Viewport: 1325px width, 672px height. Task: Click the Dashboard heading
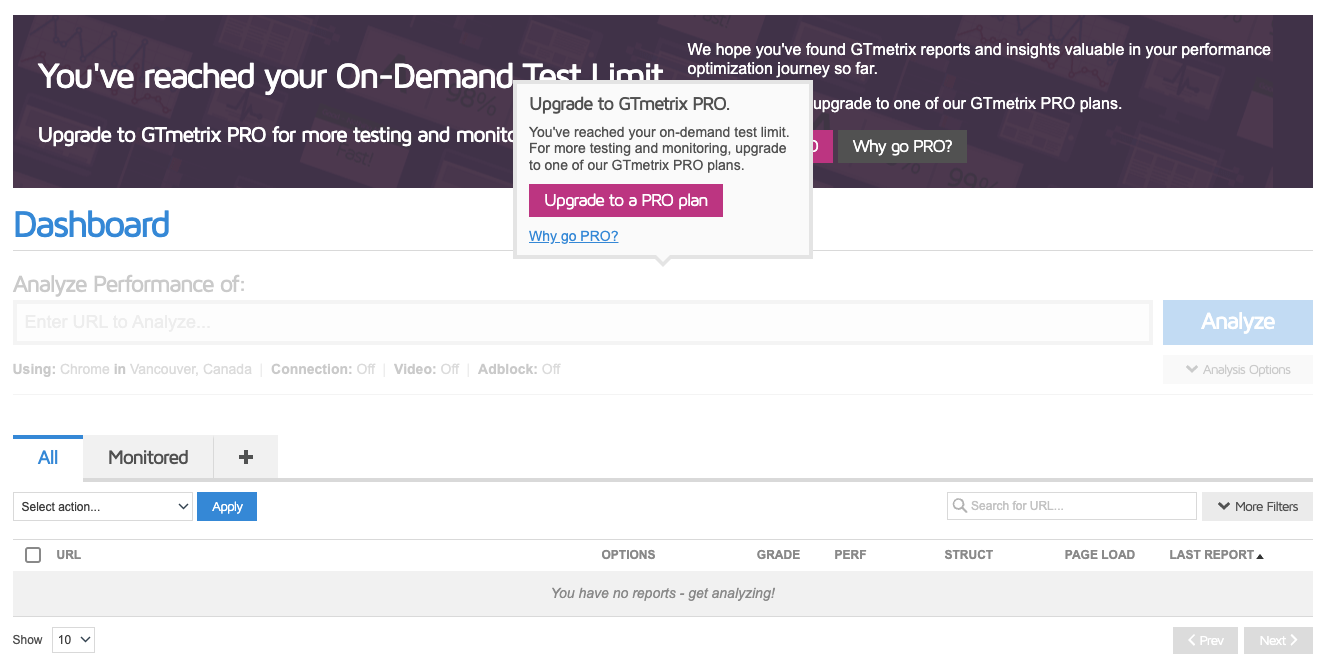(x=91, y=224)
